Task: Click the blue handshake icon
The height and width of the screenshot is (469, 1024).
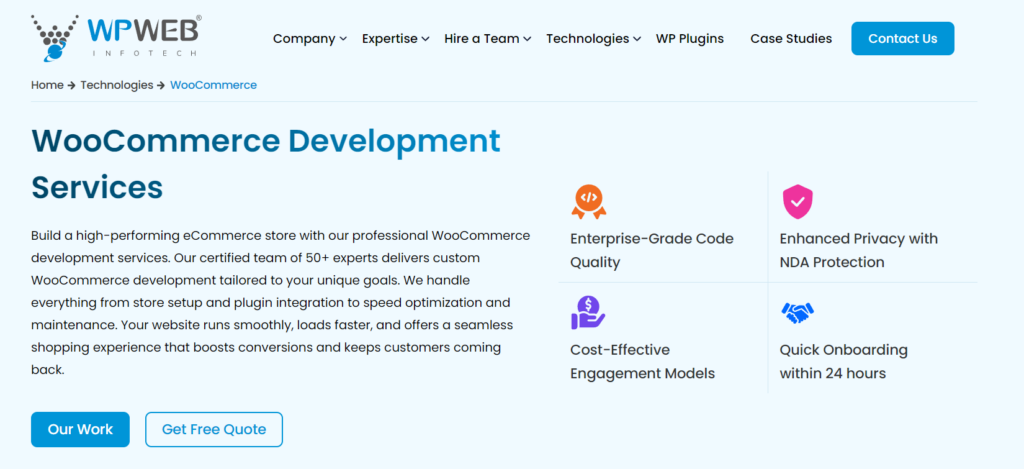Action: (x=797, y=313)
